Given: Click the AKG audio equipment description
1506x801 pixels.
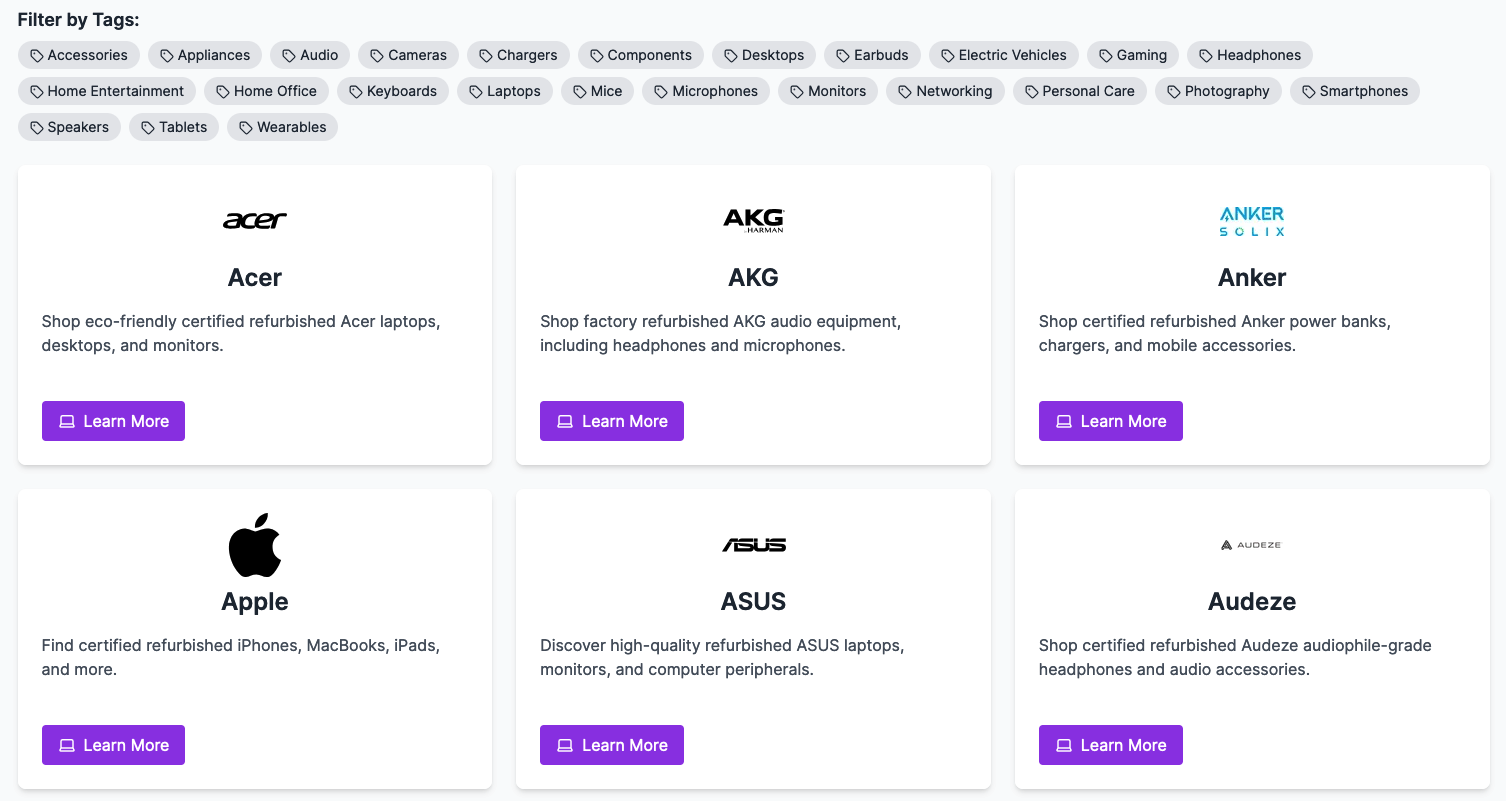Looking at the screenshot, I should coord(721,334).
